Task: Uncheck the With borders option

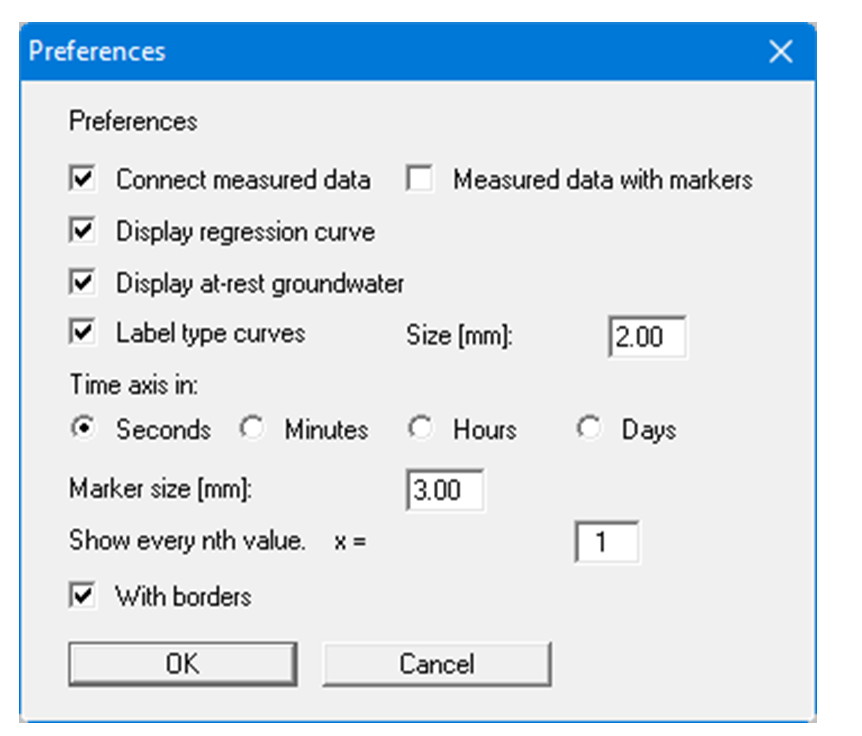Action: (x=82, y=597)
